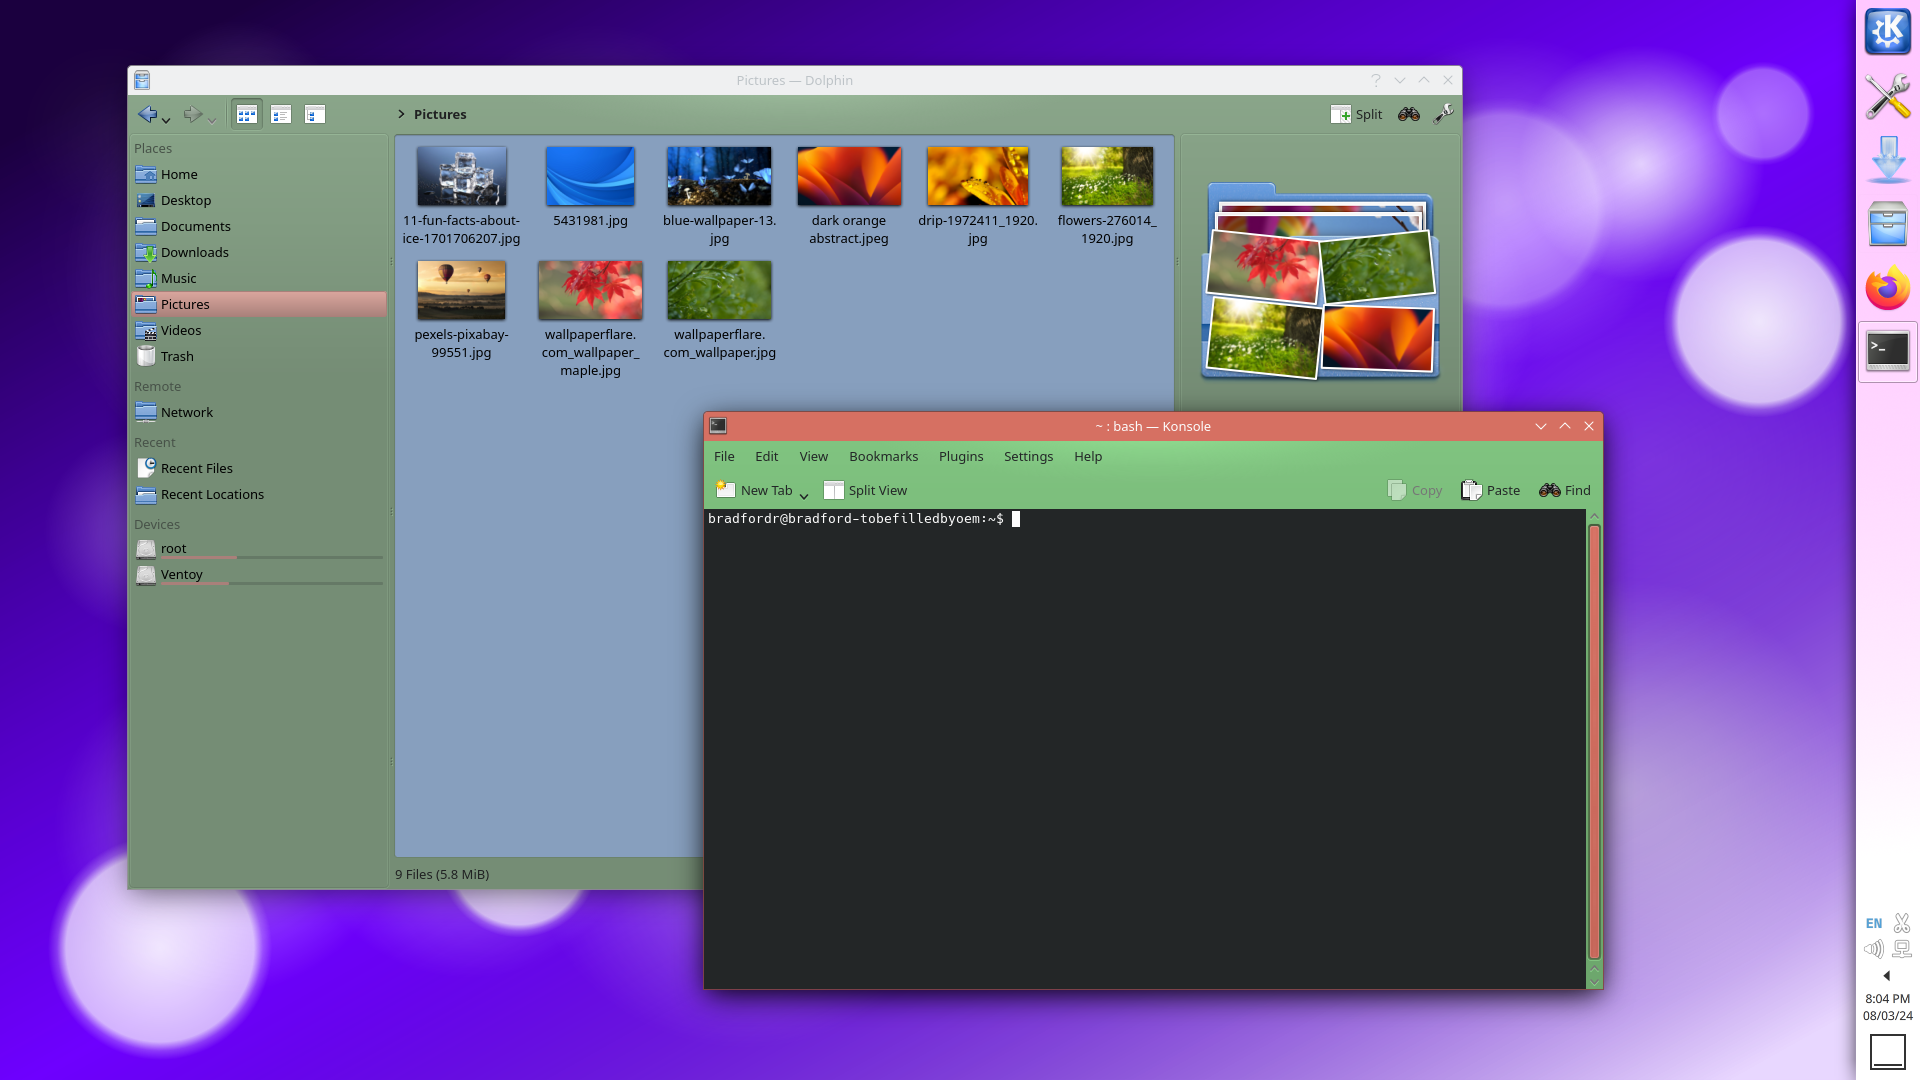Select dark orange abstract.jpeg thumbnail

[849, 176]
